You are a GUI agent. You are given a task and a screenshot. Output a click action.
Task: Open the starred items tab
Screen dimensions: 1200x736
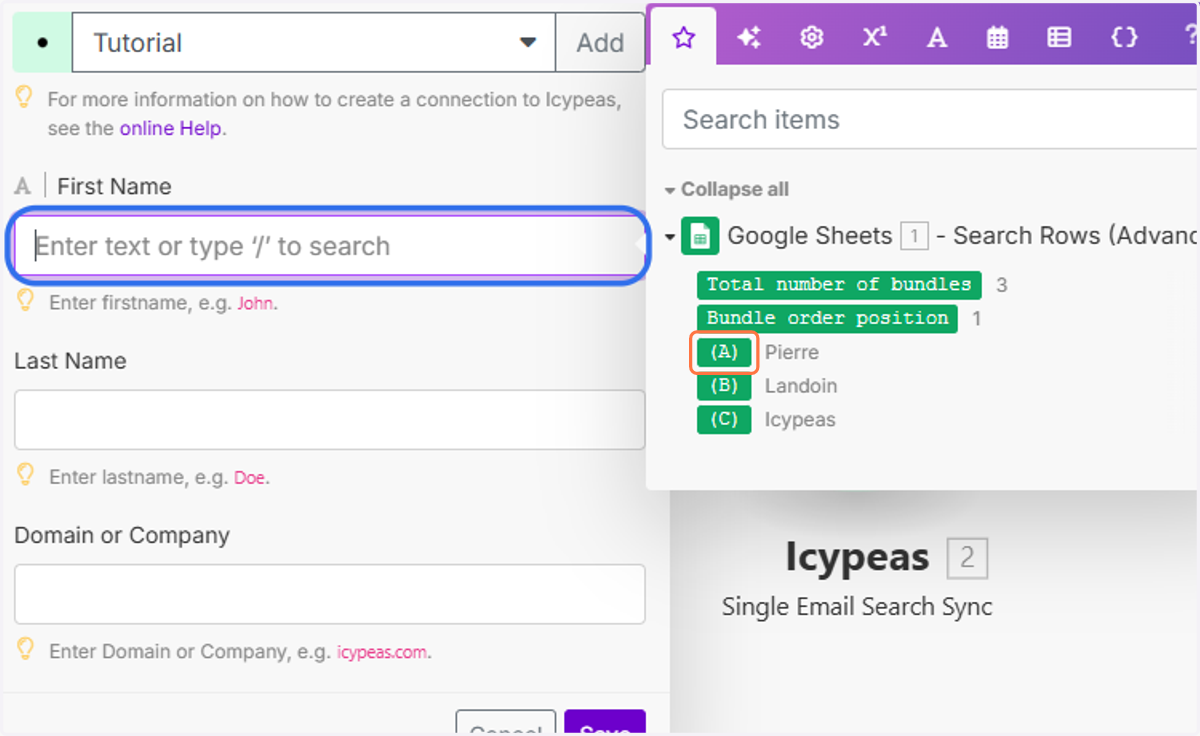click(683, 38)
